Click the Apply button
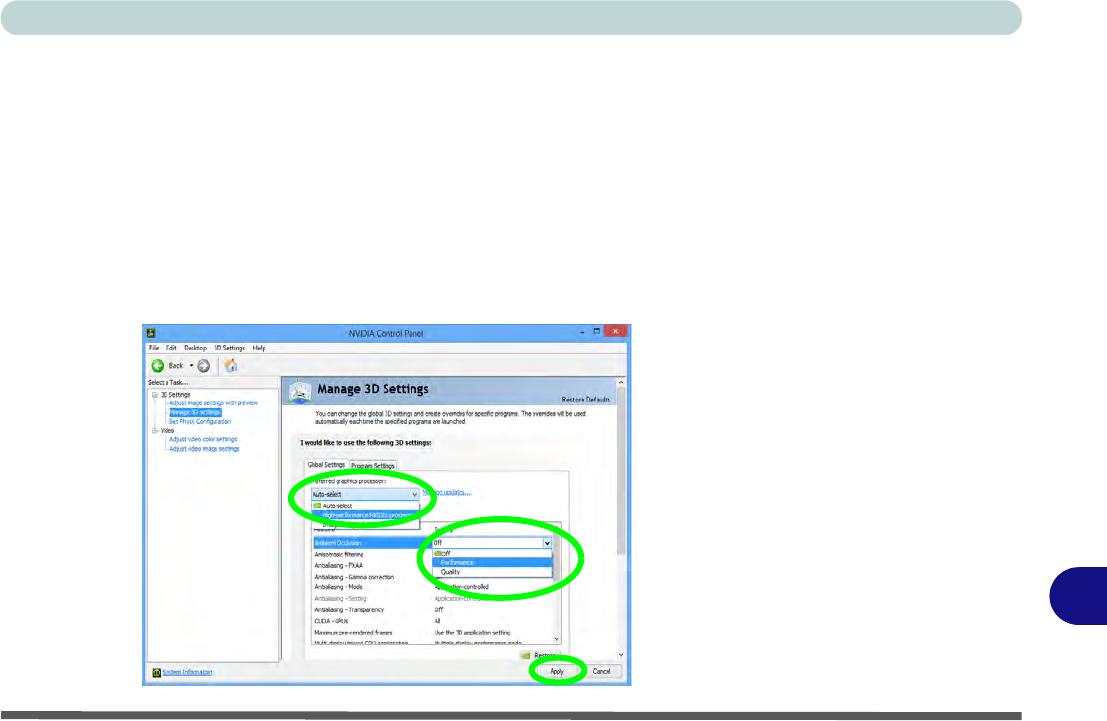The image size is (1107, 721). [x=557, y=672]
